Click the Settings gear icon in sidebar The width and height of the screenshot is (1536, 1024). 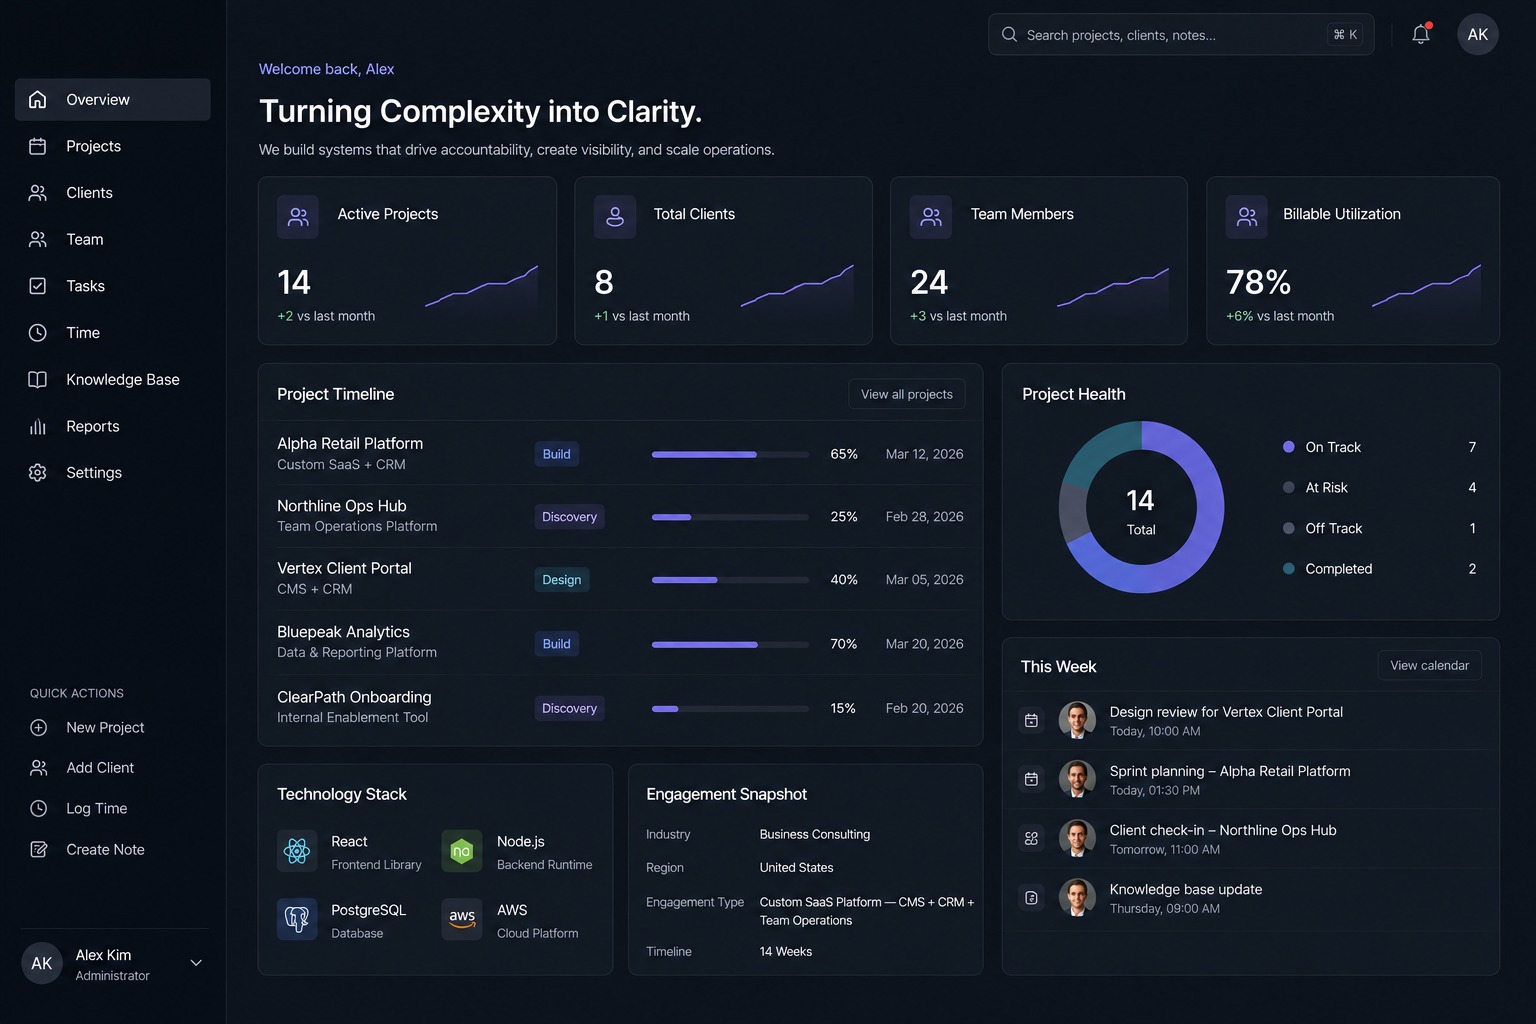click(x=38, y=473)
